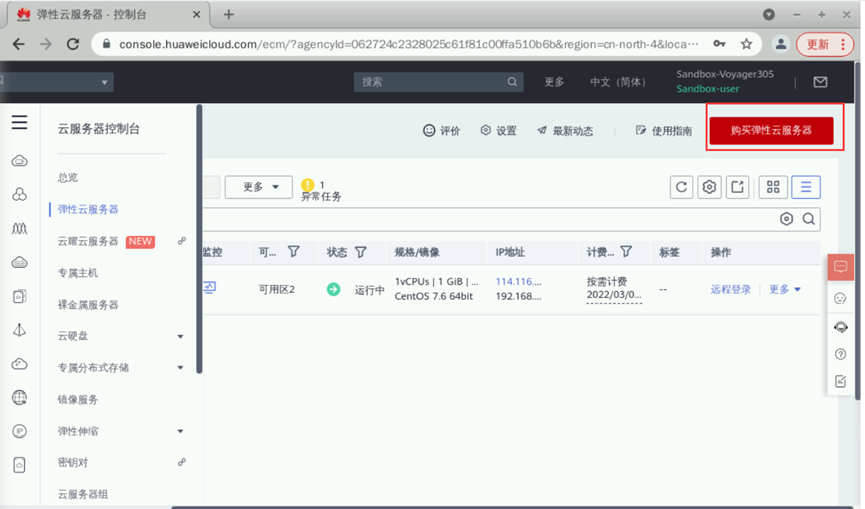Image resolution: width=865 pixels, height=509 pixels.
Task: Open 总览 in sidebar
Action: click(x=68, y=178)
